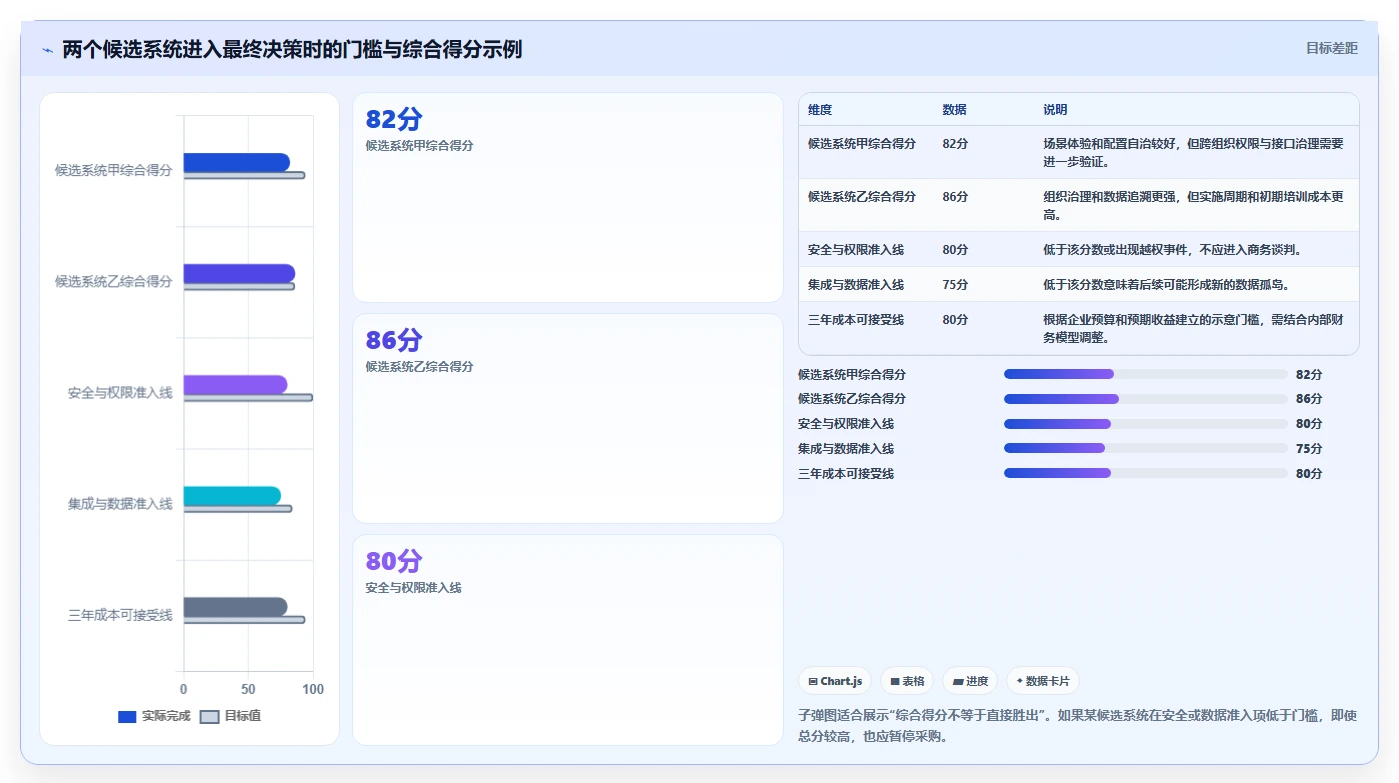Select the 82分 data card value

394,120
